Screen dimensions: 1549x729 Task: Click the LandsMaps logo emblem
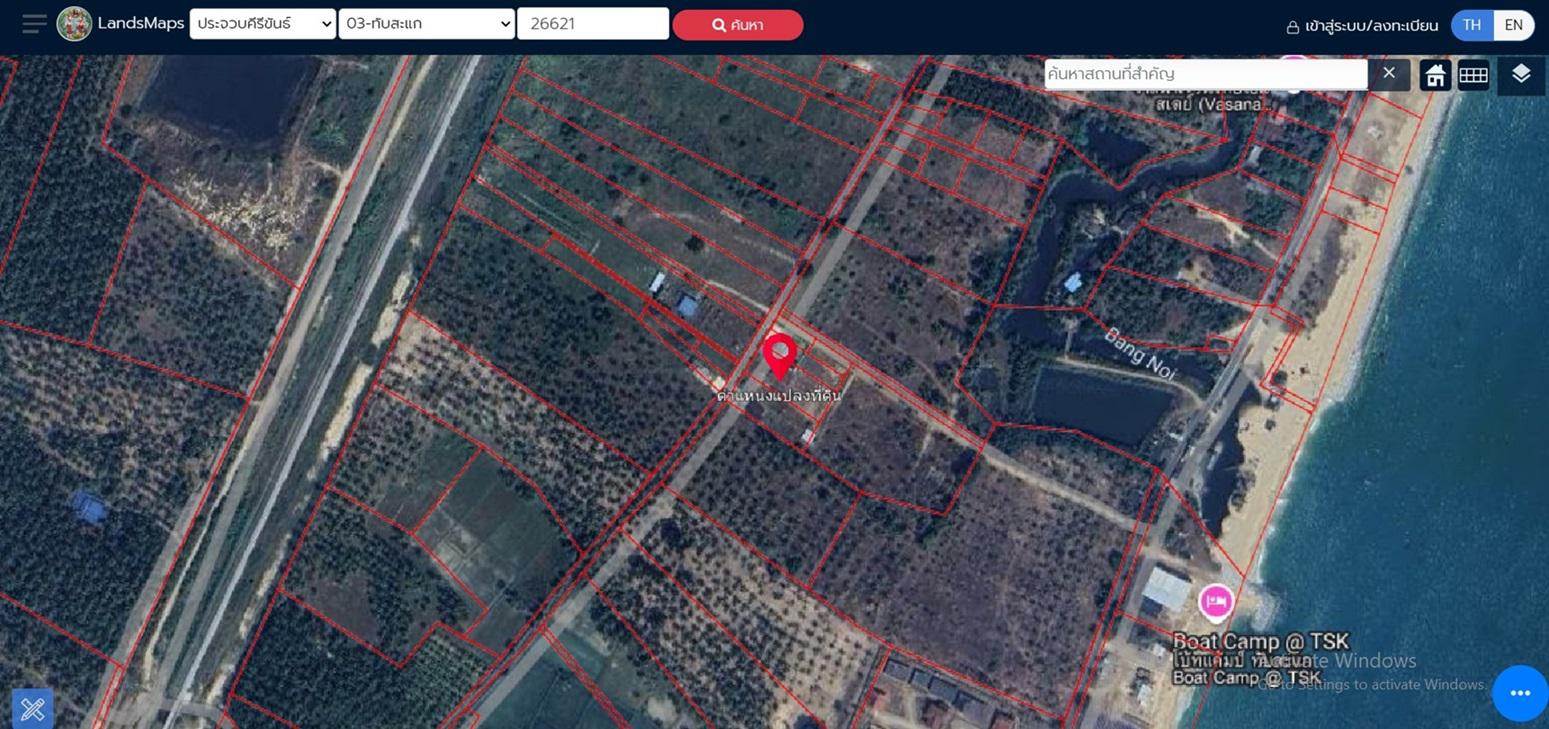pyautogui.click(x=74, y=24)
